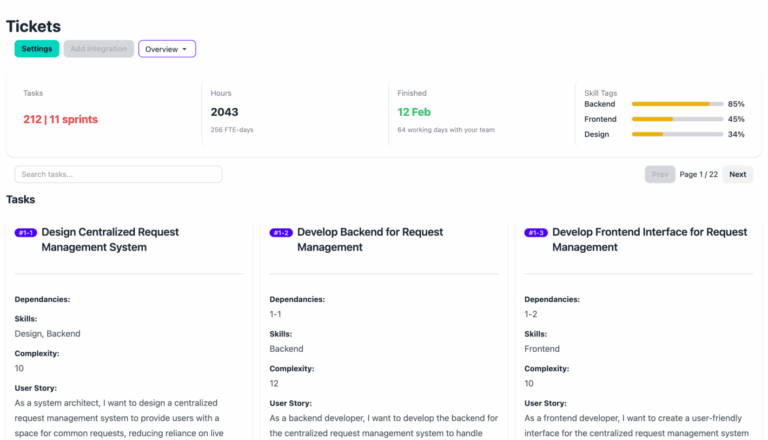Click the green Settings button
This screenshot has width=768, height=440.
[37, 49]
